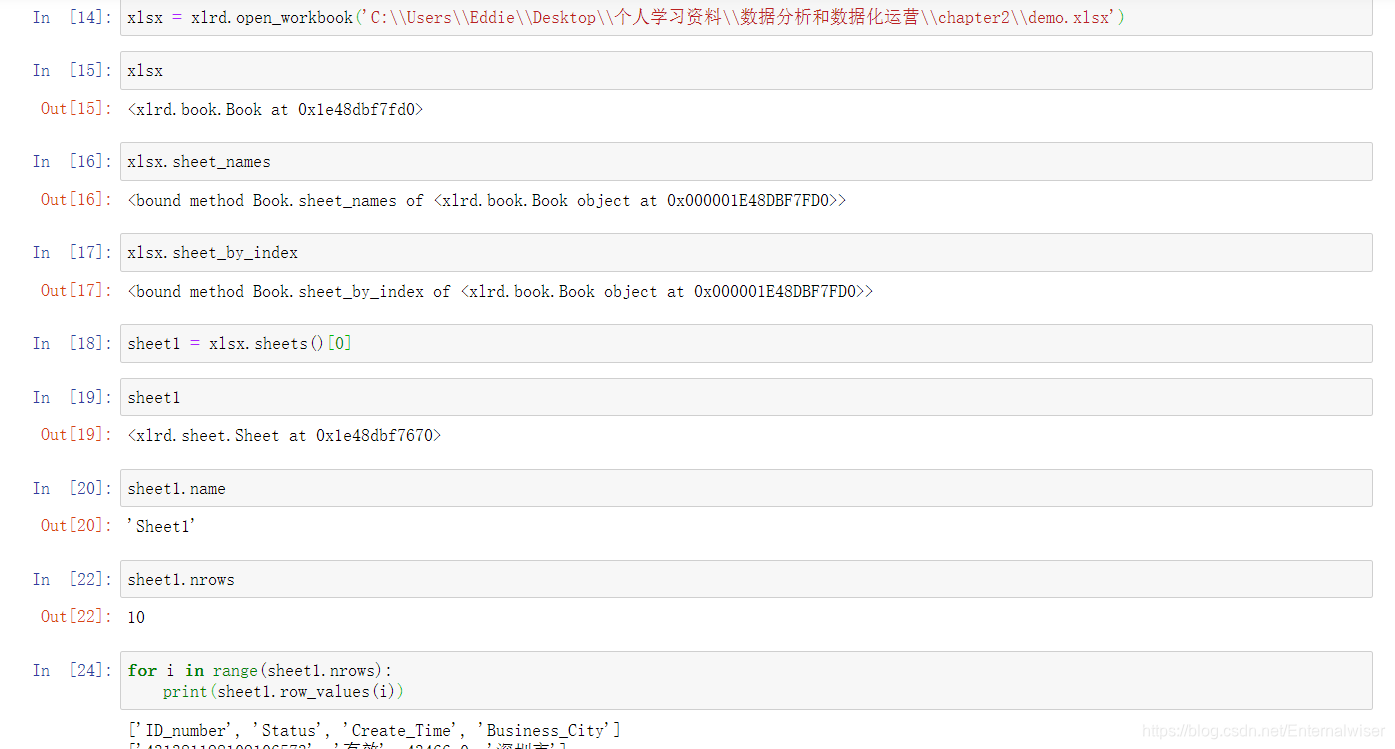Image resolution: width=1395 pixels, height=749 pixels.
Task: Click the In [16] prompt label
Action: tap(72, 161)
